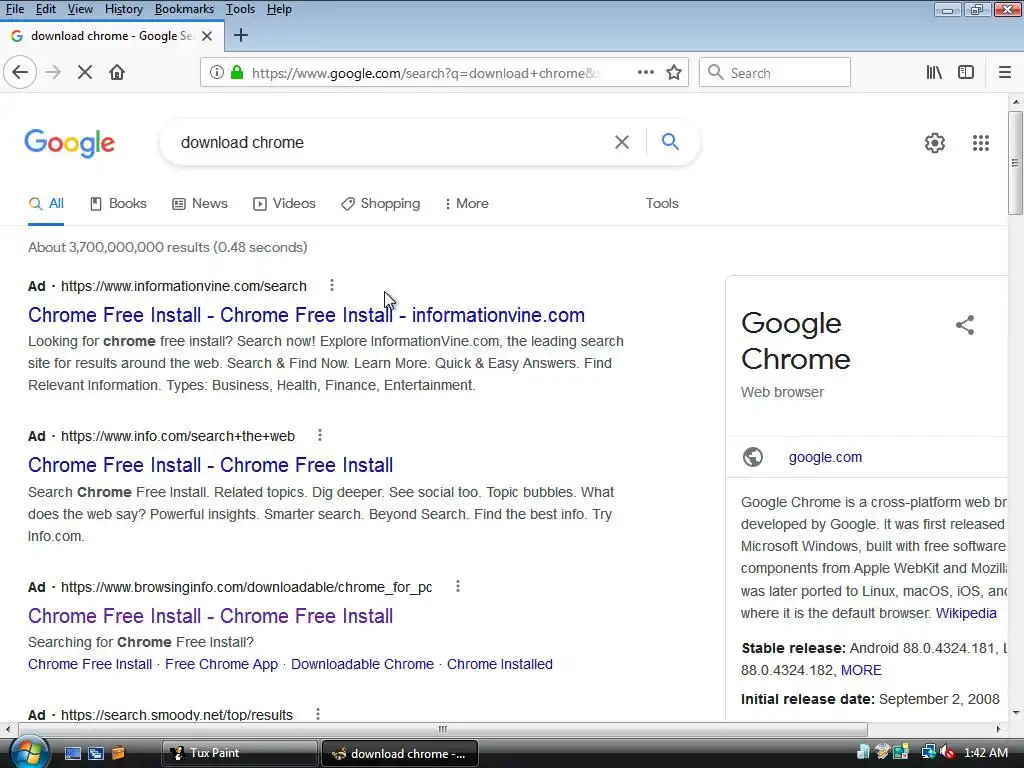This screenshot has height=768, width=1024.
Task: Click the globe icon beside google.com
Action: (x=752, y=456)
